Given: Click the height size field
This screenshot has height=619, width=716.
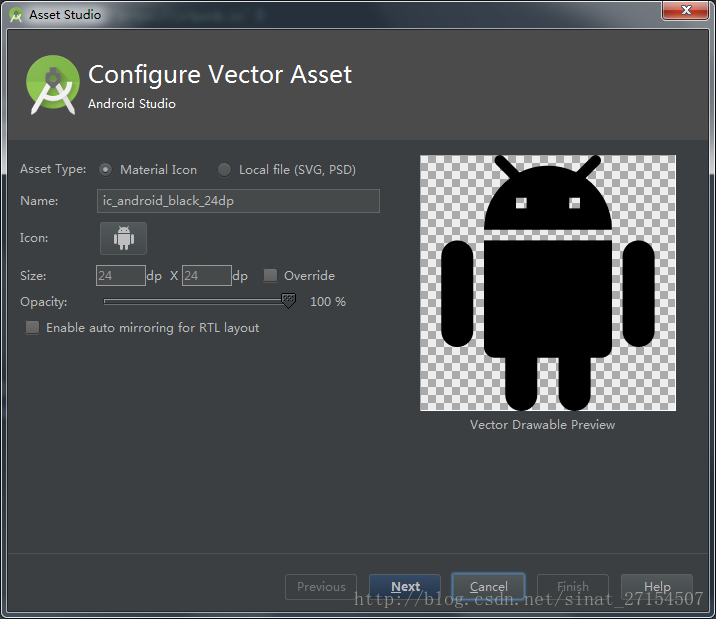Looking at the screenshot, I should click(206, 276).
